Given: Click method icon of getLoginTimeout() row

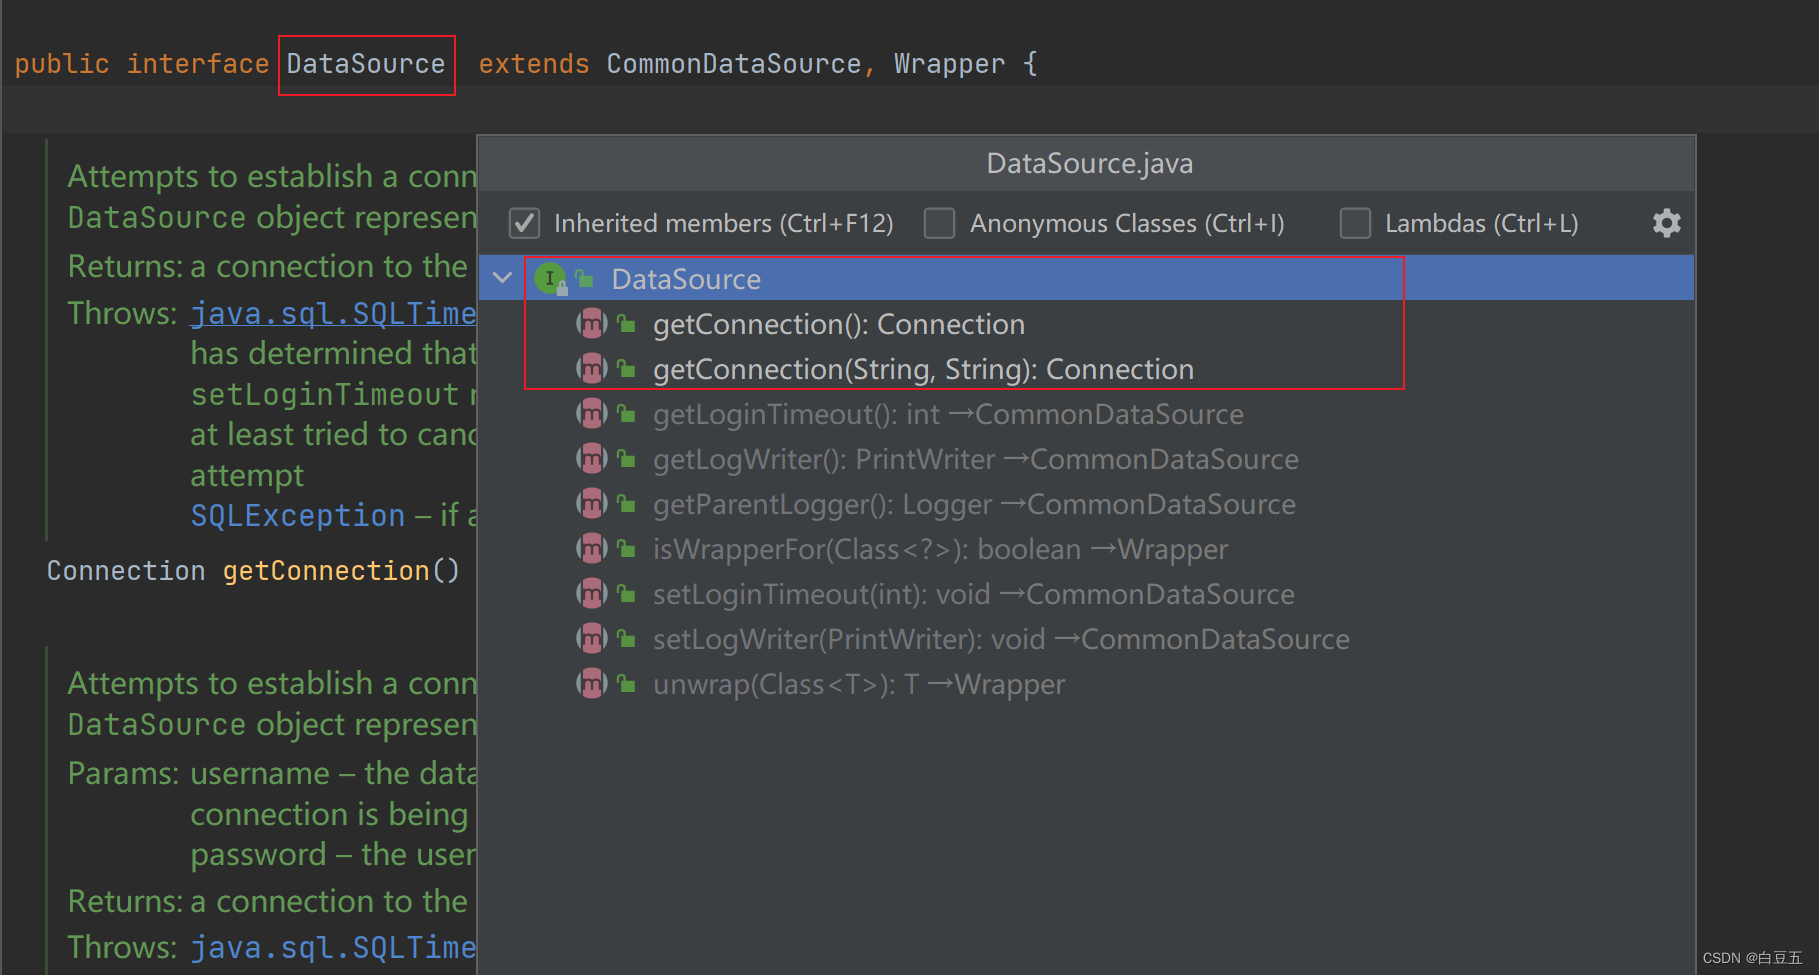Looking at the screenshot, I should pos(592,413).
